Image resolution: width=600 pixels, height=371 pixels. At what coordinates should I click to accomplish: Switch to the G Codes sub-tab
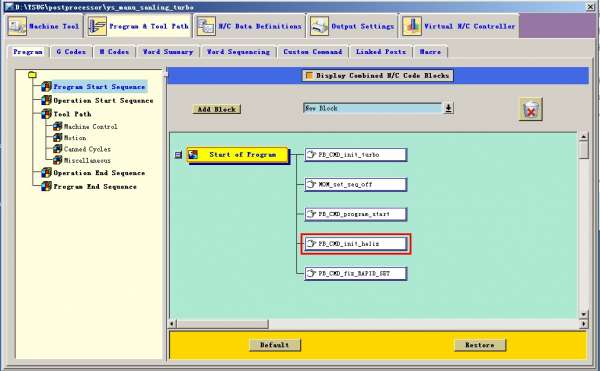point(71,52)
